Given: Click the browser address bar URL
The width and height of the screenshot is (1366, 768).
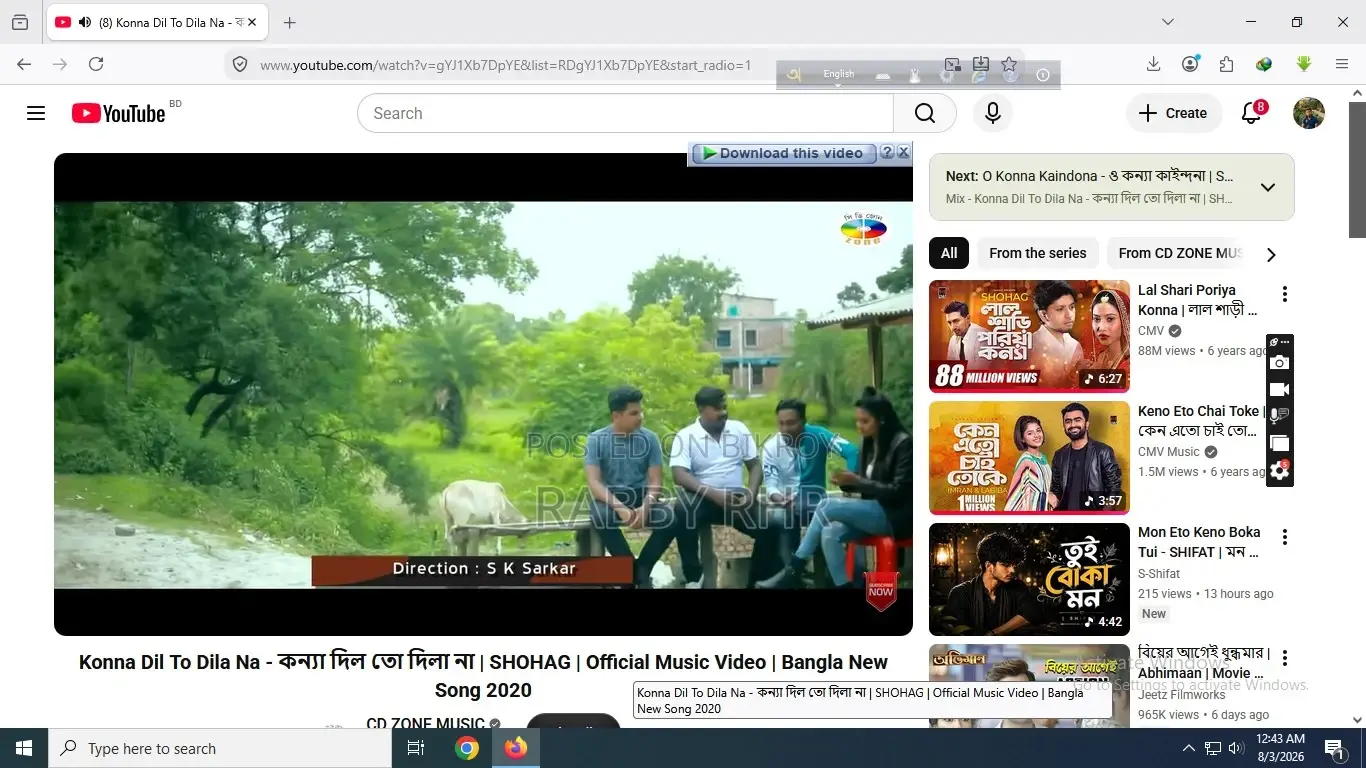Looking at the screenshot, I should click(505, 65).
